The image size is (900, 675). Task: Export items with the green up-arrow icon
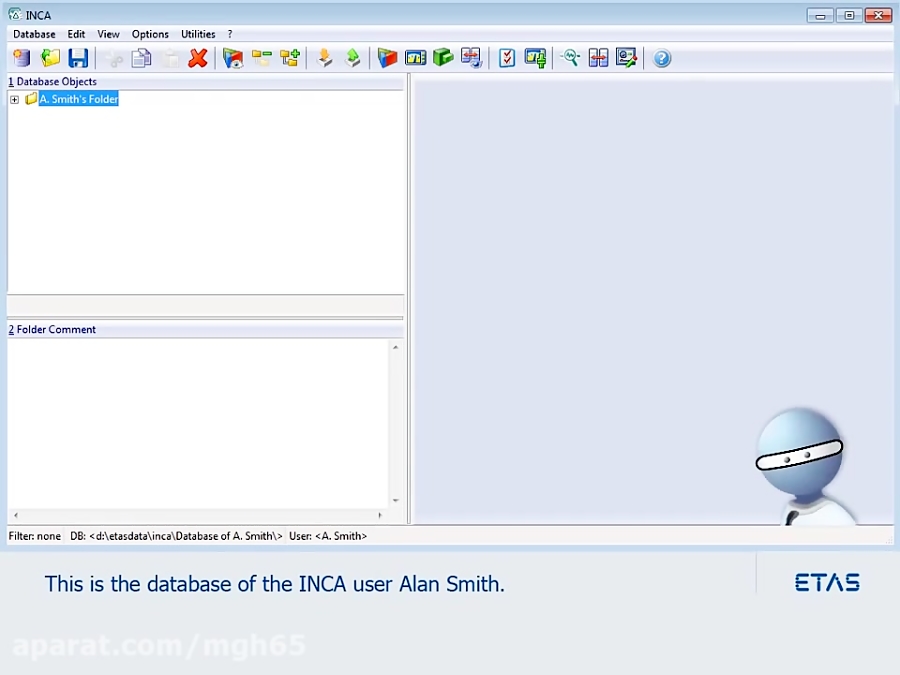click(x=353, y=58)
